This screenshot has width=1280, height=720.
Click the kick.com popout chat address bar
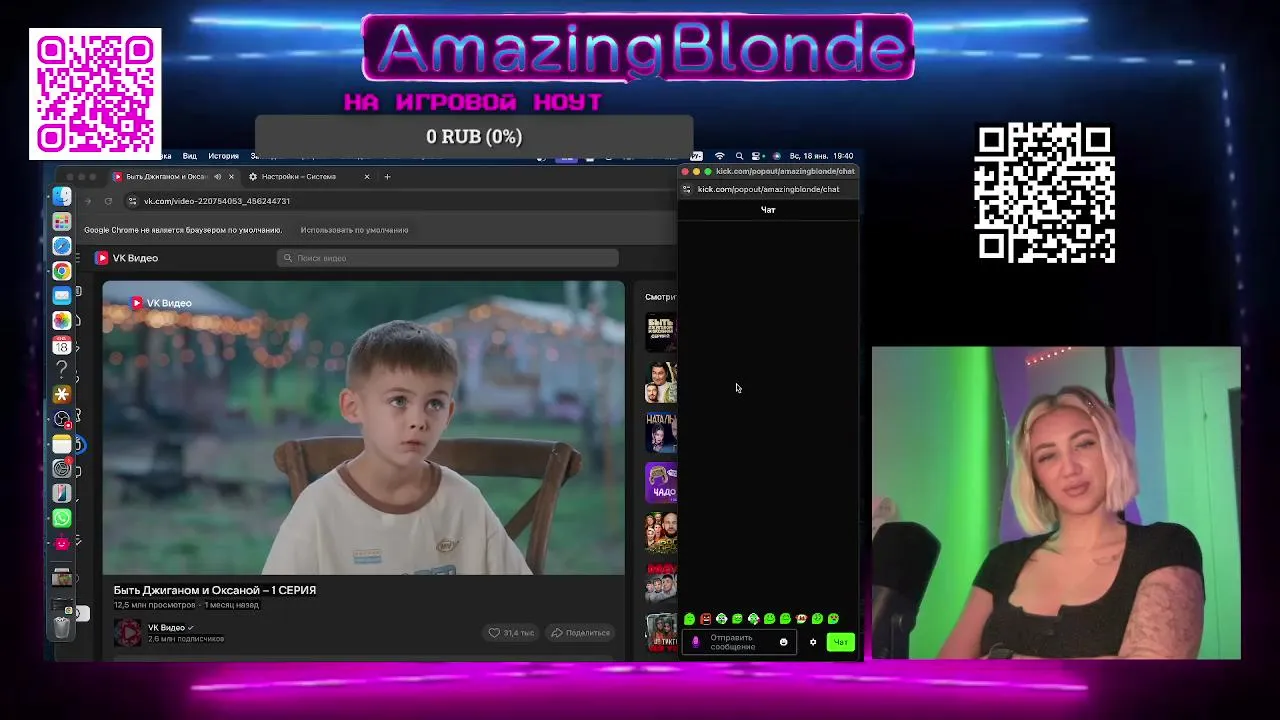click(768, 189)
